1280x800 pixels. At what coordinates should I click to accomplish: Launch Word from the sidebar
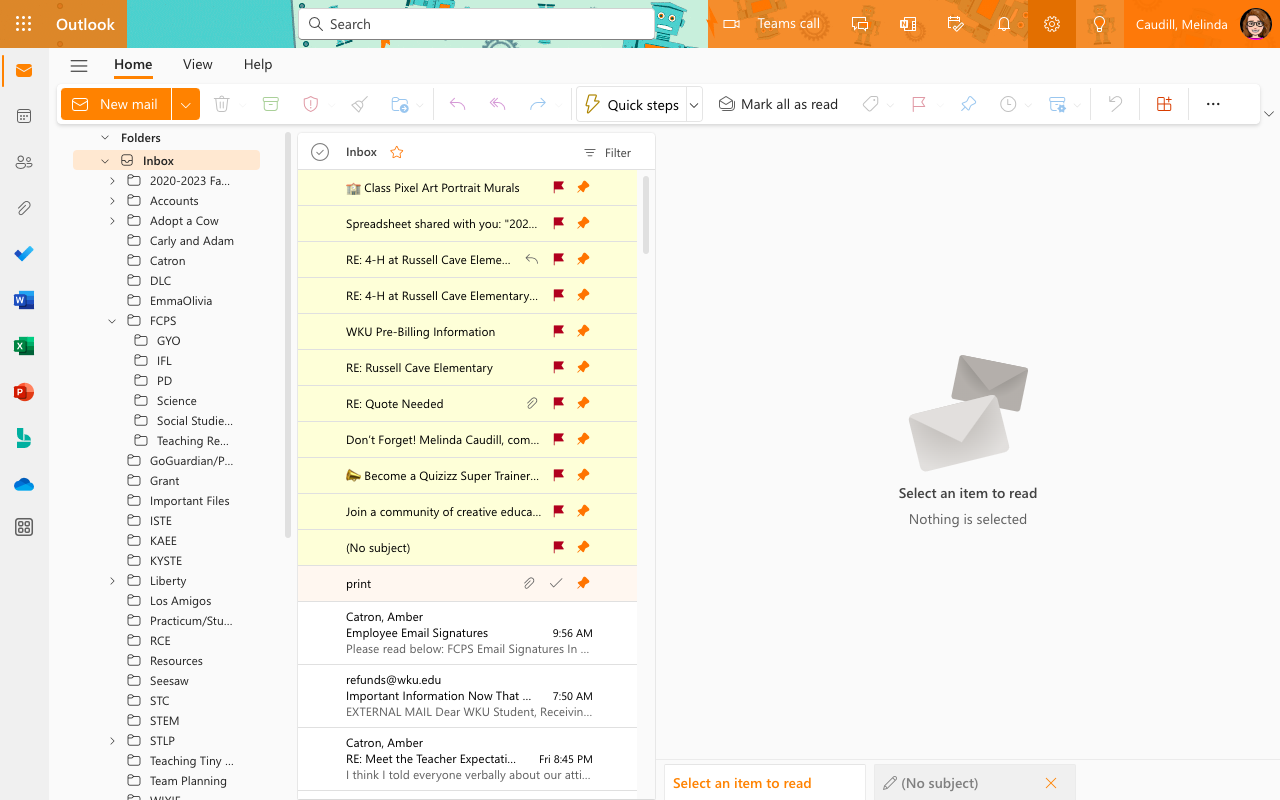pos(24,300)
